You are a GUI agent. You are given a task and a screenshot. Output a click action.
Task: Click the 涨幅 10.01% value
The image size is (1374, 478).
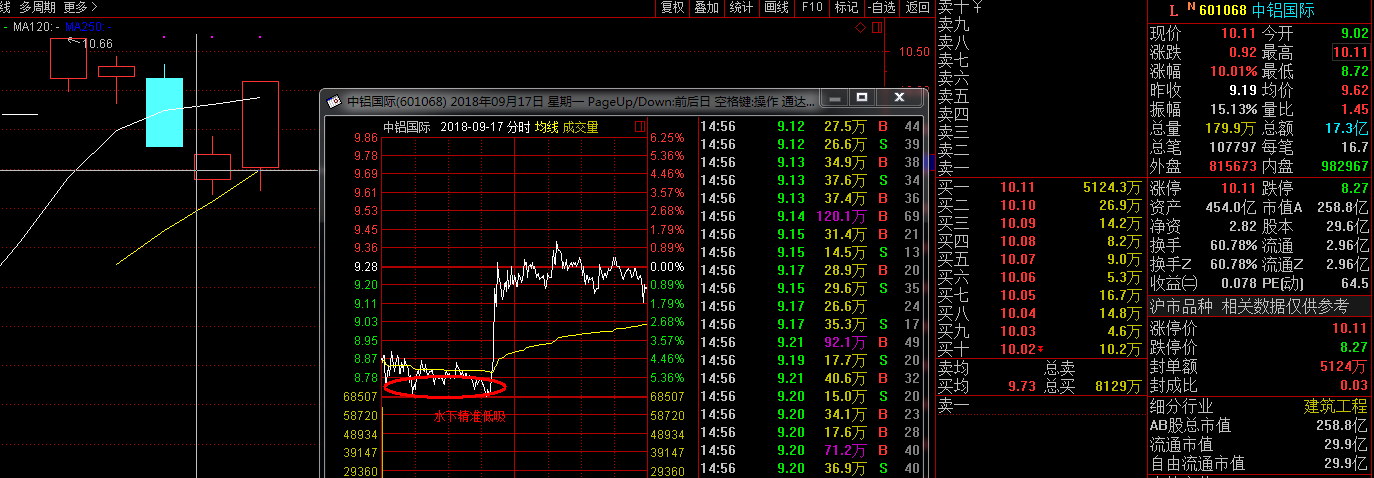coord(1232,71)
